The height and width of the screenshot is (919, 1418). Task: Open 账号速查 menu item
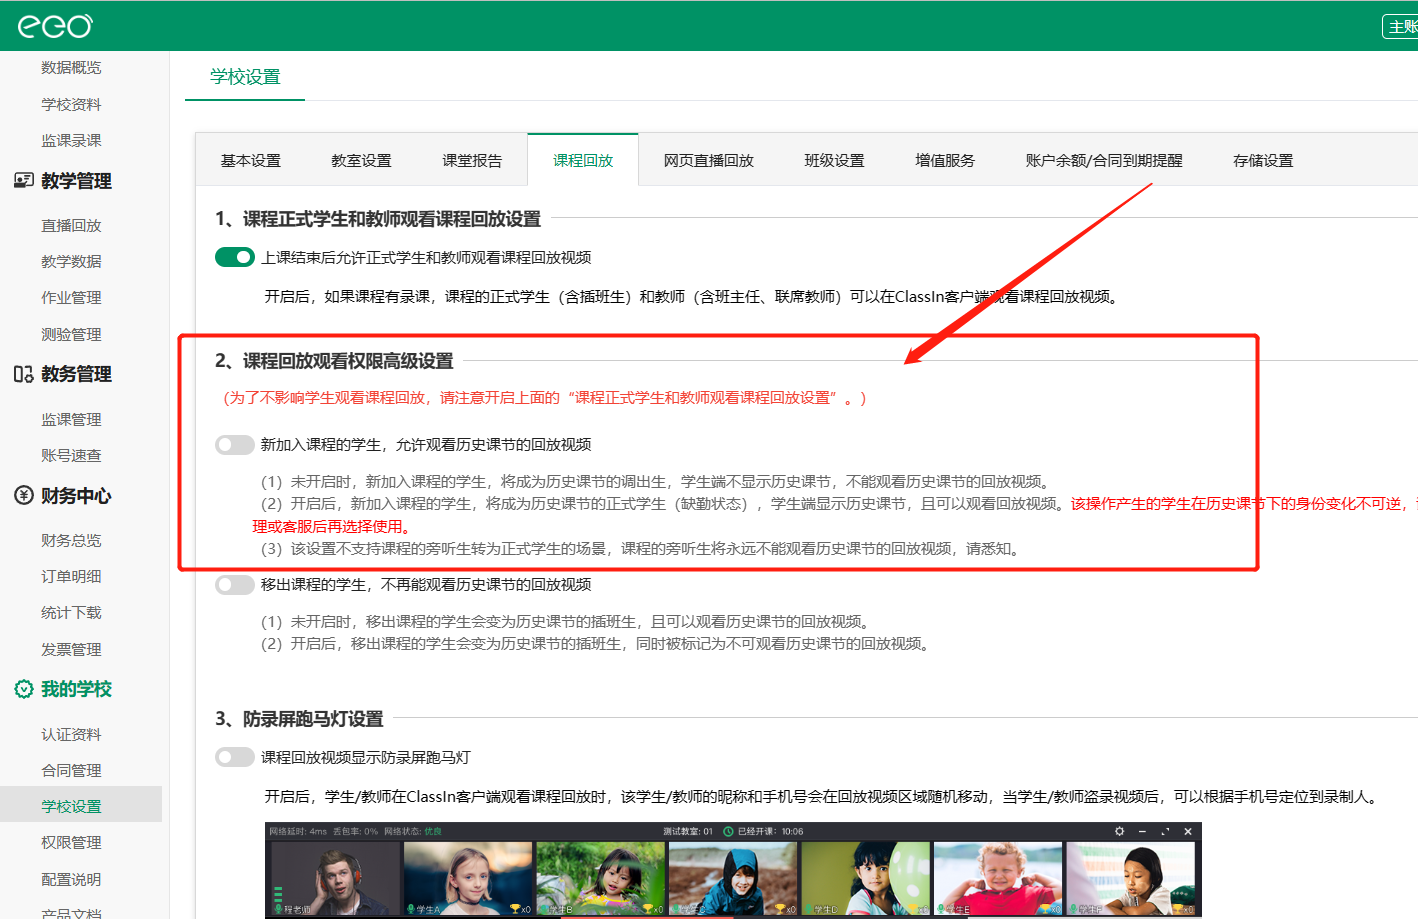(x=71, y=455)
